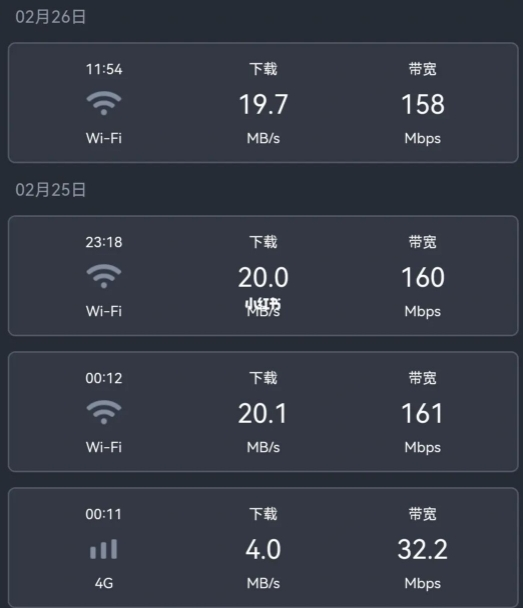The width and height of the screenshot is (523, 608).
Task: Select the 158 Mbps bandwidth value
Action: (x=423, y=104)
